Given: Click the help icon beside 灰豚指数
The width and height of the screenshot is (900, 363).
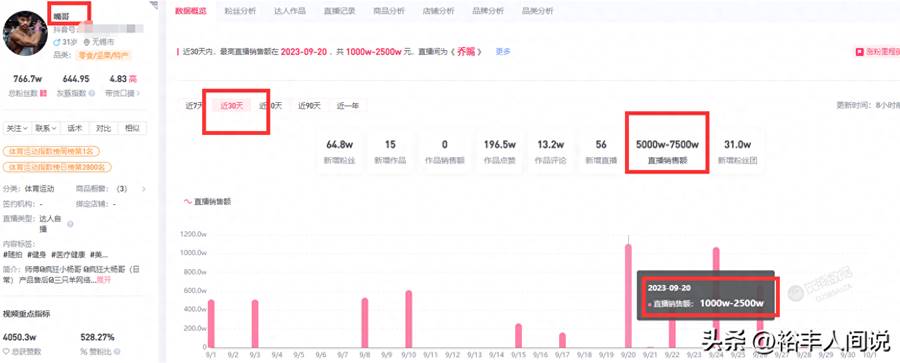Looking at the screenshot, I should click(x=91, y=93).
